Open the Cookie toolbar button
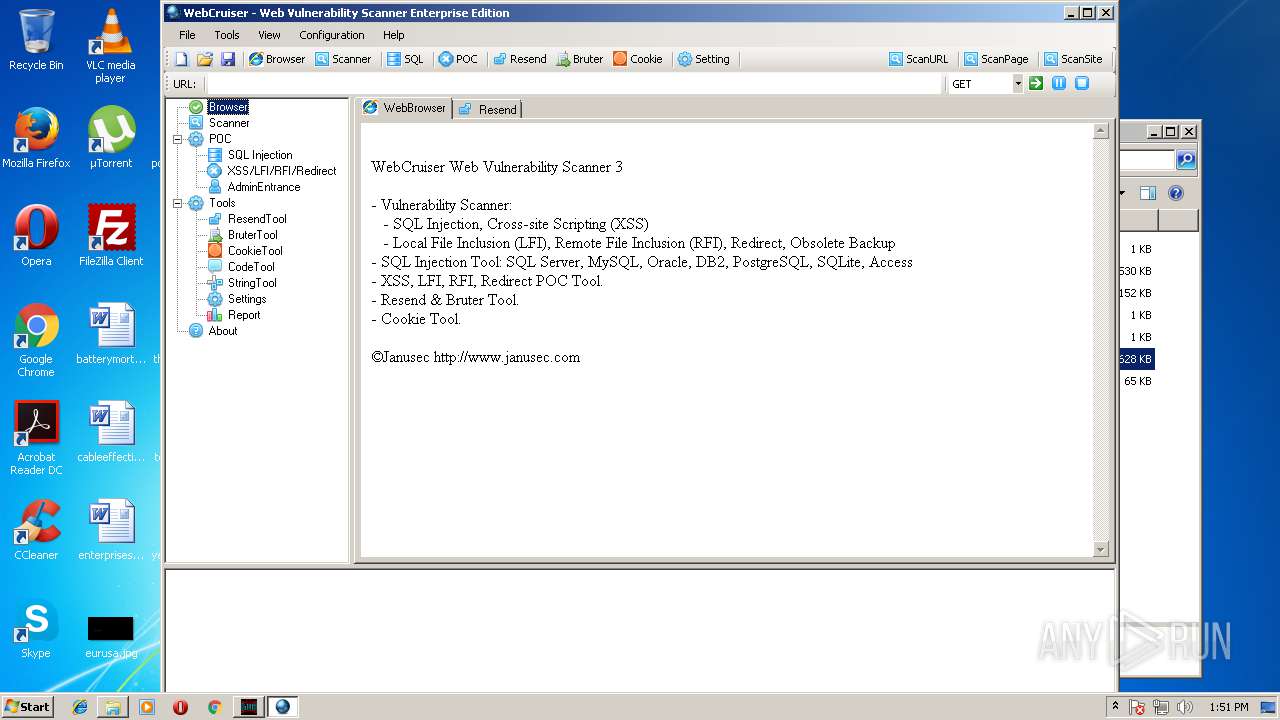 pos(638,59)
